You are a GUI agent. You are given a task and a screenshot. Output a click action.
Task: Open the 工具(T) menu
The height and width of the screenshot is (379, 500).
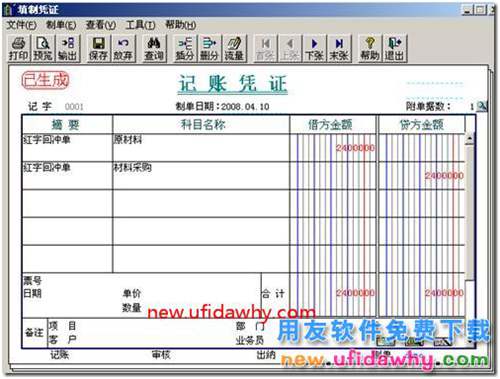click(140, 25)
